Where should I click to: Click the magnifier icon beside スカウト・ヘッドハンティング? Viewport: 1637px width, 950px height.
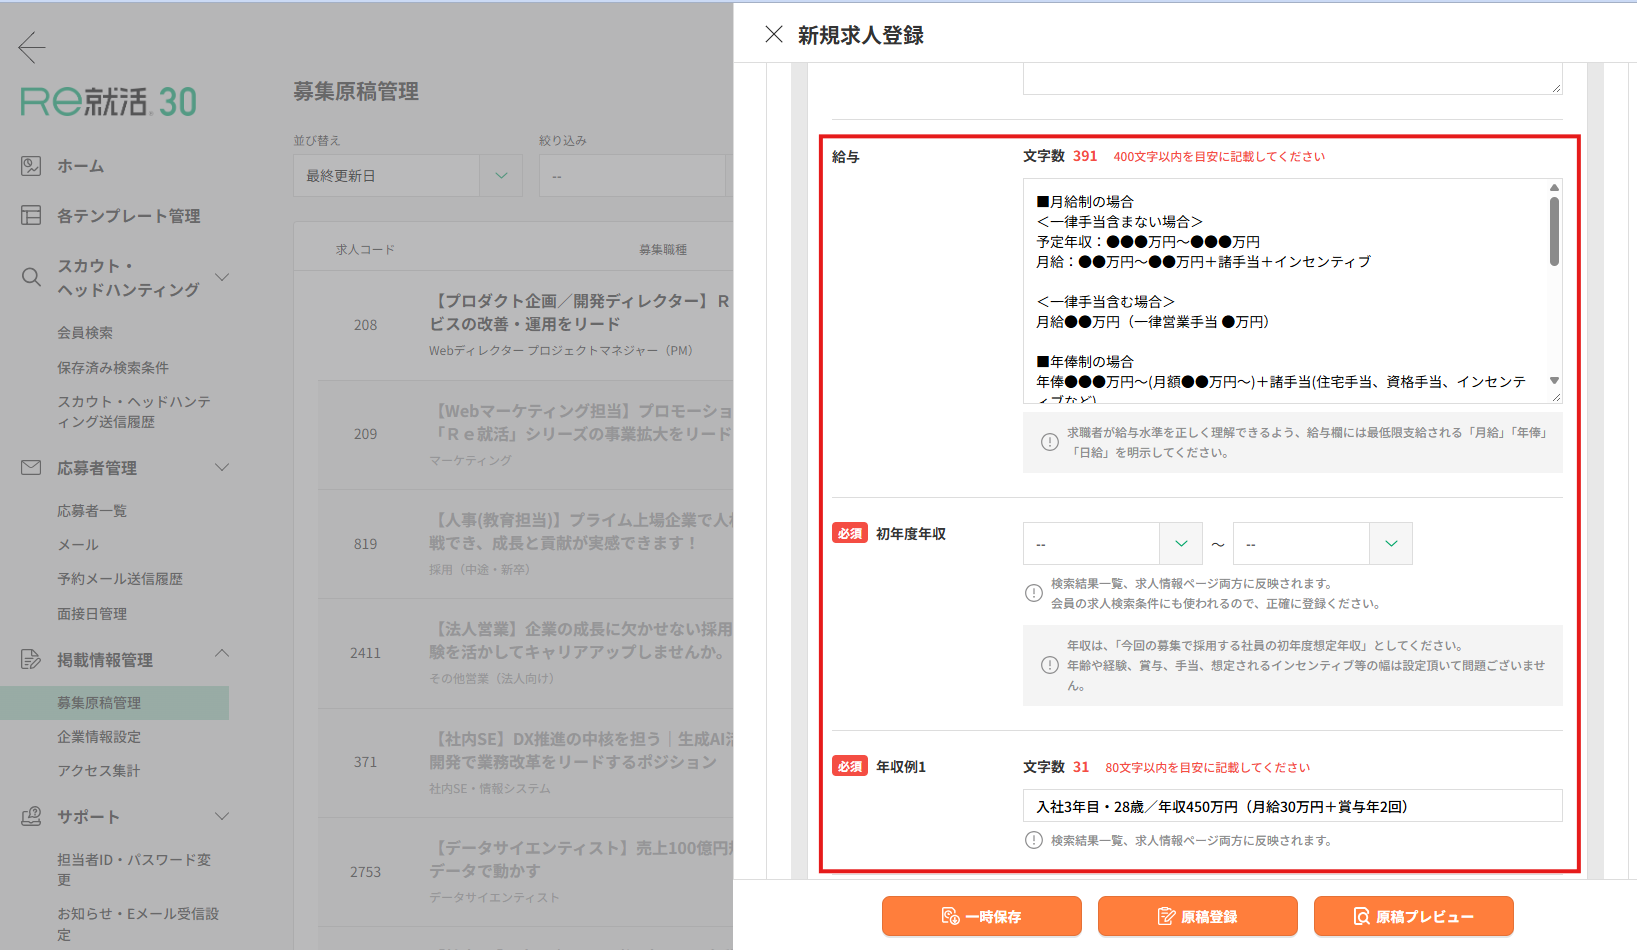coord(32,277)
